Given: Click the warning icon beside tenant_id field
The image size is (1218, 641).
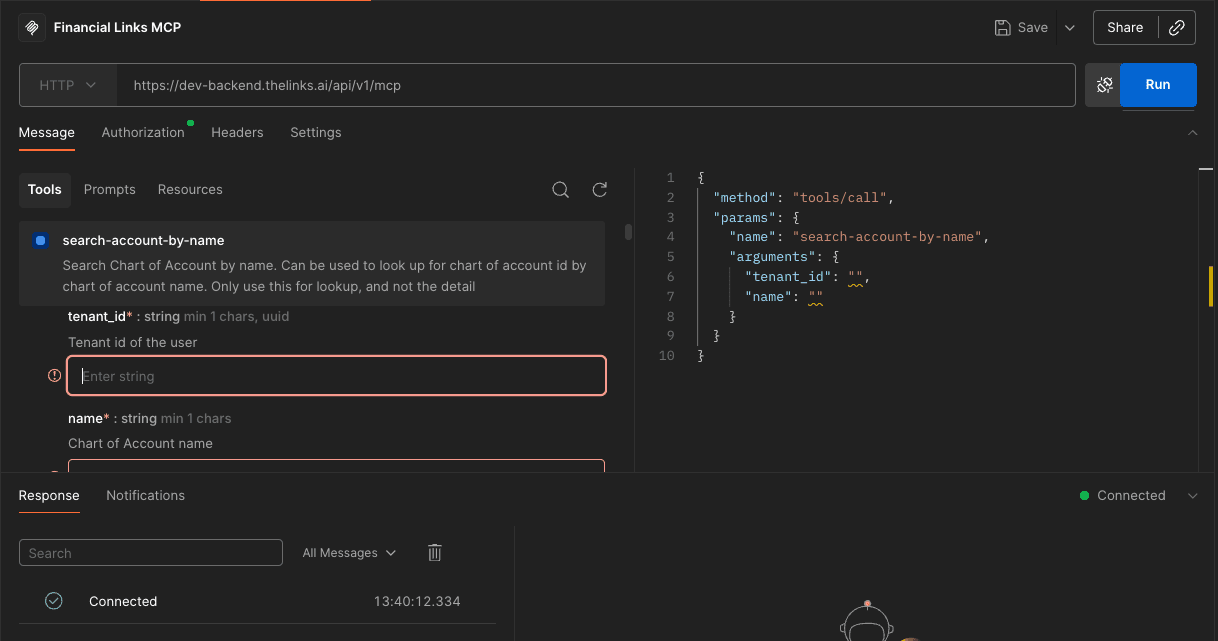Looking at the screenshot, I should (53, 375).
